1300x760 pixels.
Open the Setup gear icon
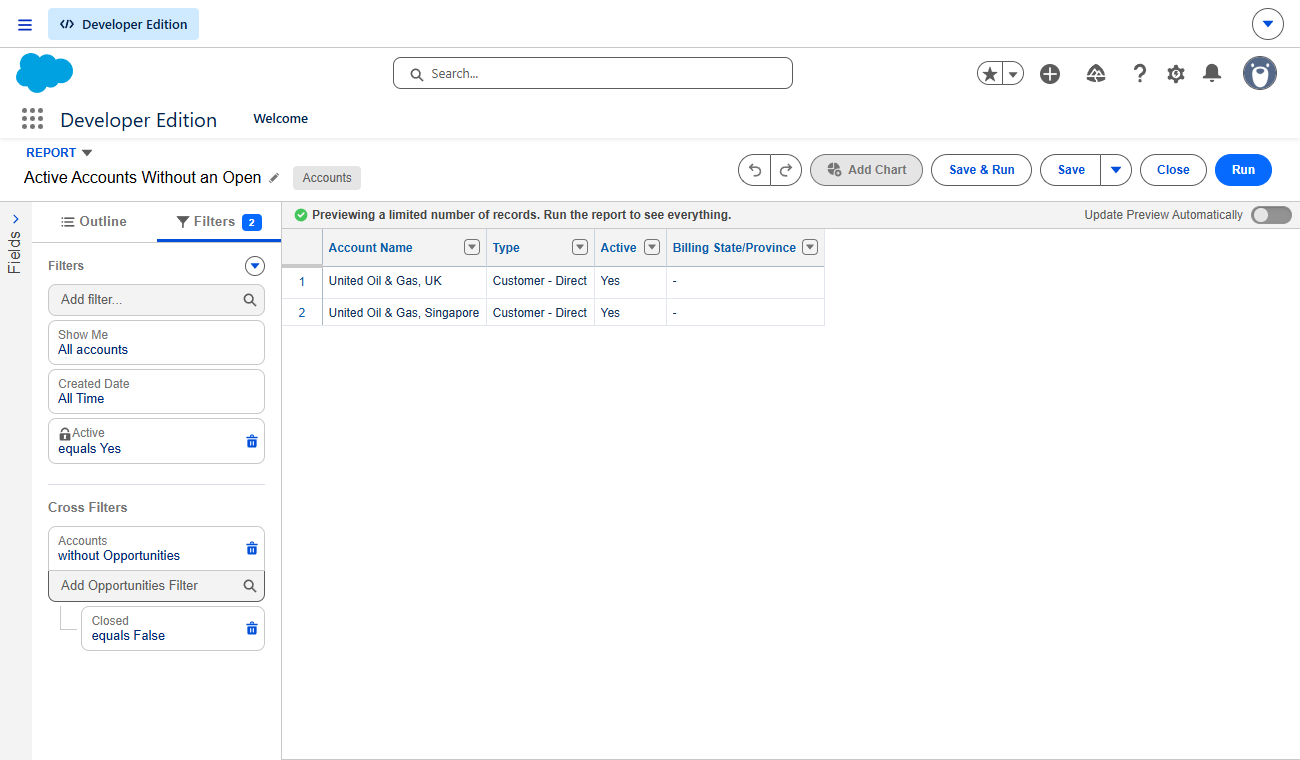(x=1176, y=73)
